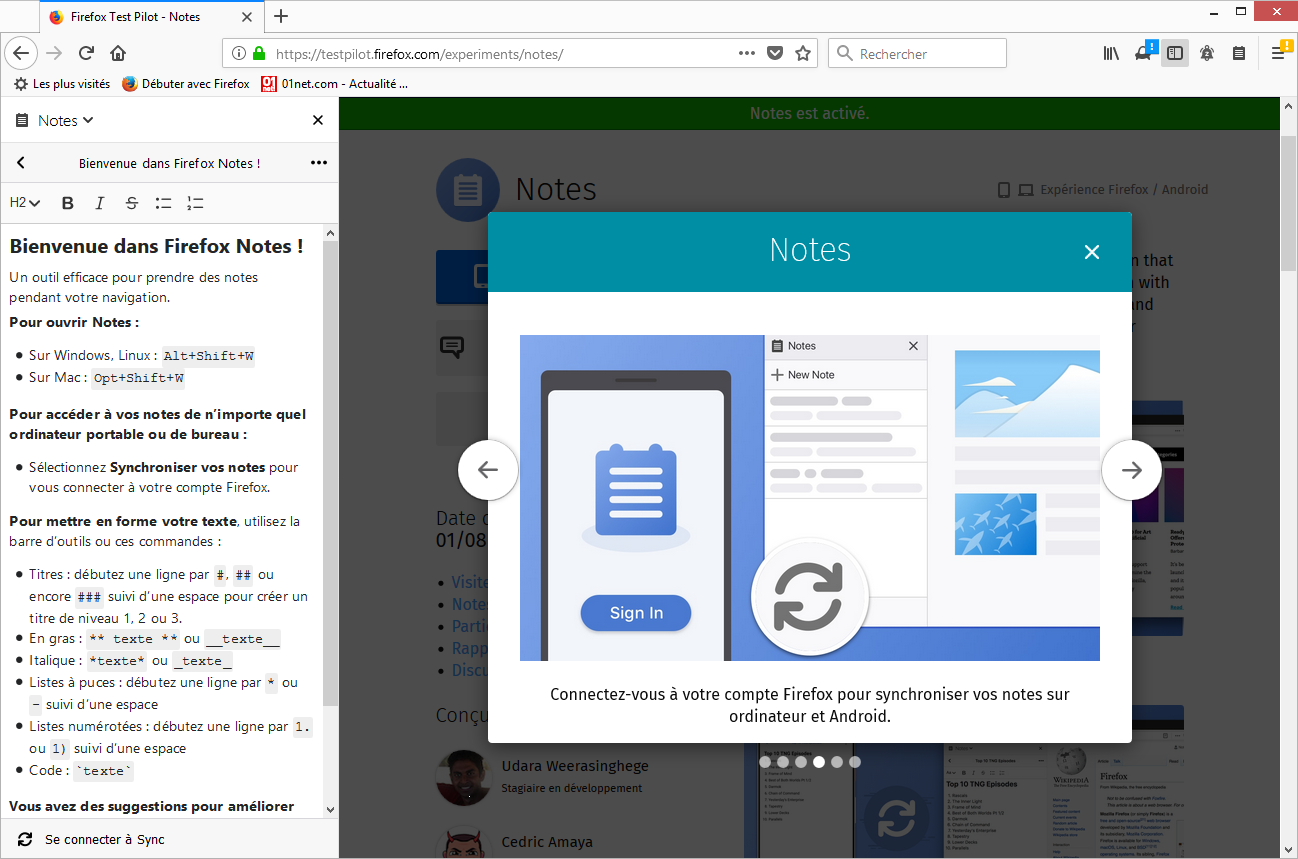The height and width of the screenshot is (859, 1298).
Task: Click the Udara Weerasinghege contributor name
Action: (x=575, y=766)
